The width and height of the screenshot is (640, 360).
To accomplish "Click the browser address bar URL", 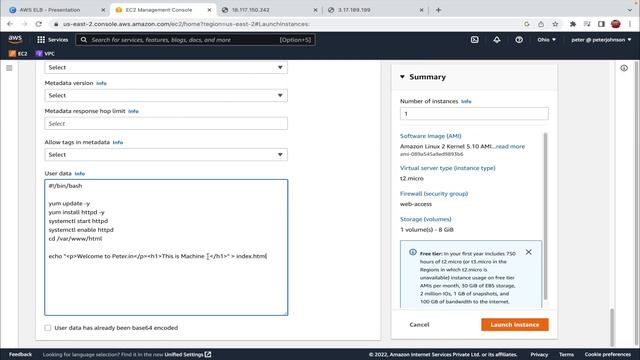I will click(186, 24).
